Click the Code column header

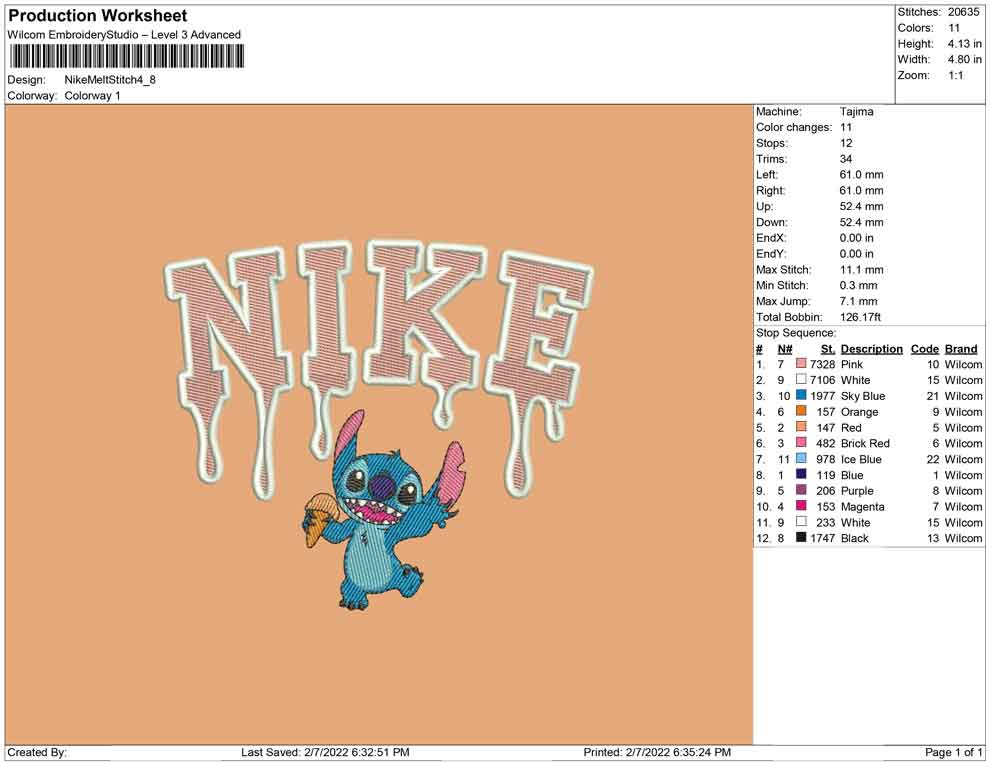click(924, 349)
